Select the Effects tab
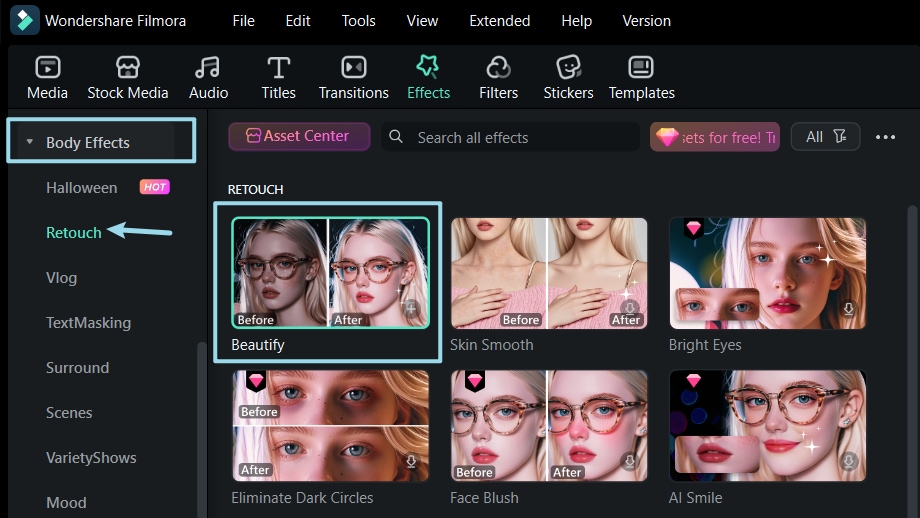Image resolution: width=920 pixels, height=518 pixels. (x=428, y=78)
